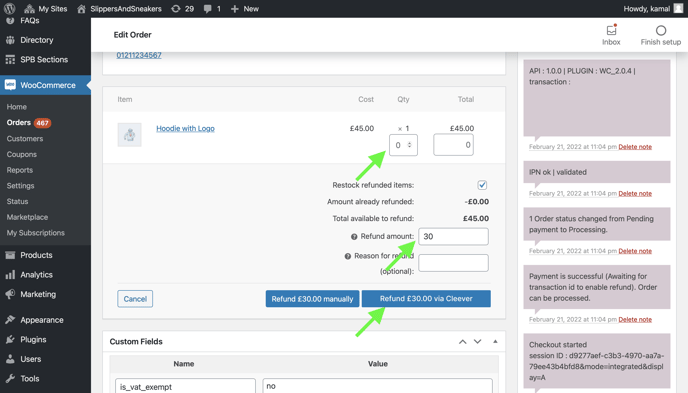
Task: Click the Marketing megaphone icon
Action: [10, 294]
